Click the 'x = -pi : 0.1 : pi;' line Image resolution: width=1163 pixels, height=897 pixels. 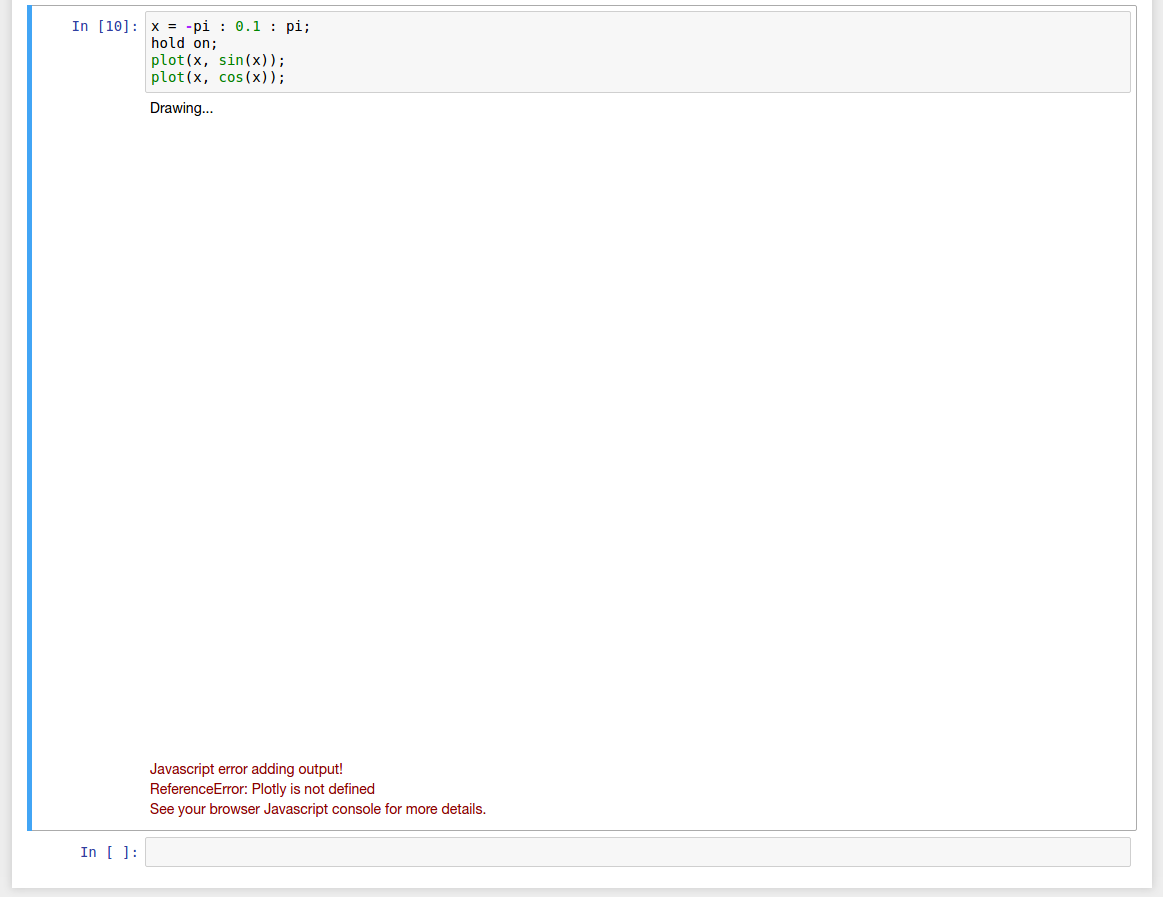click(x=231, y=27)
